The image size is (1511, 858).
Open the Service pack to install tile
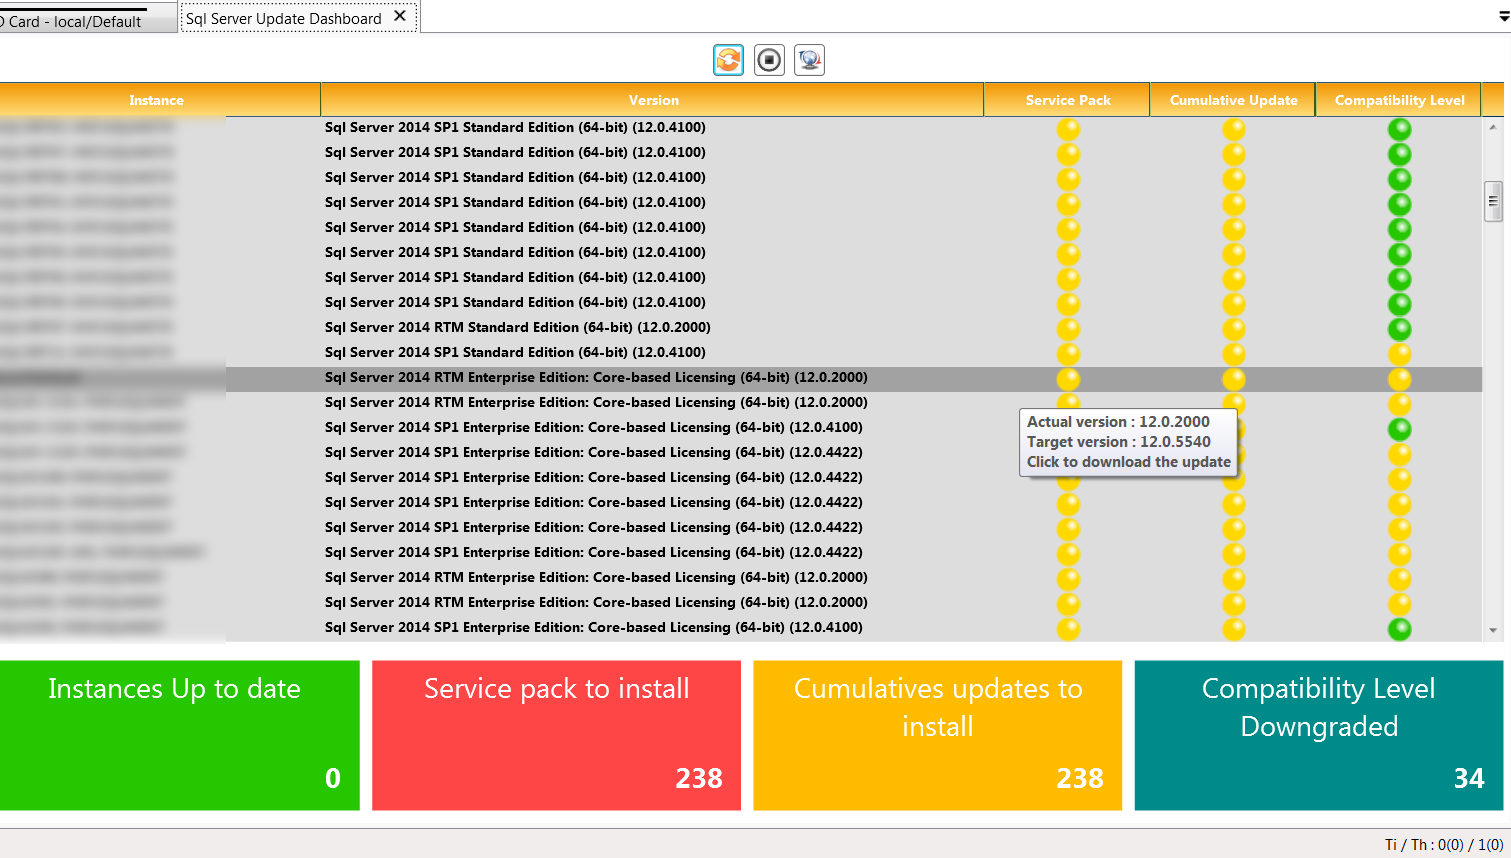(x=556, y=735)
